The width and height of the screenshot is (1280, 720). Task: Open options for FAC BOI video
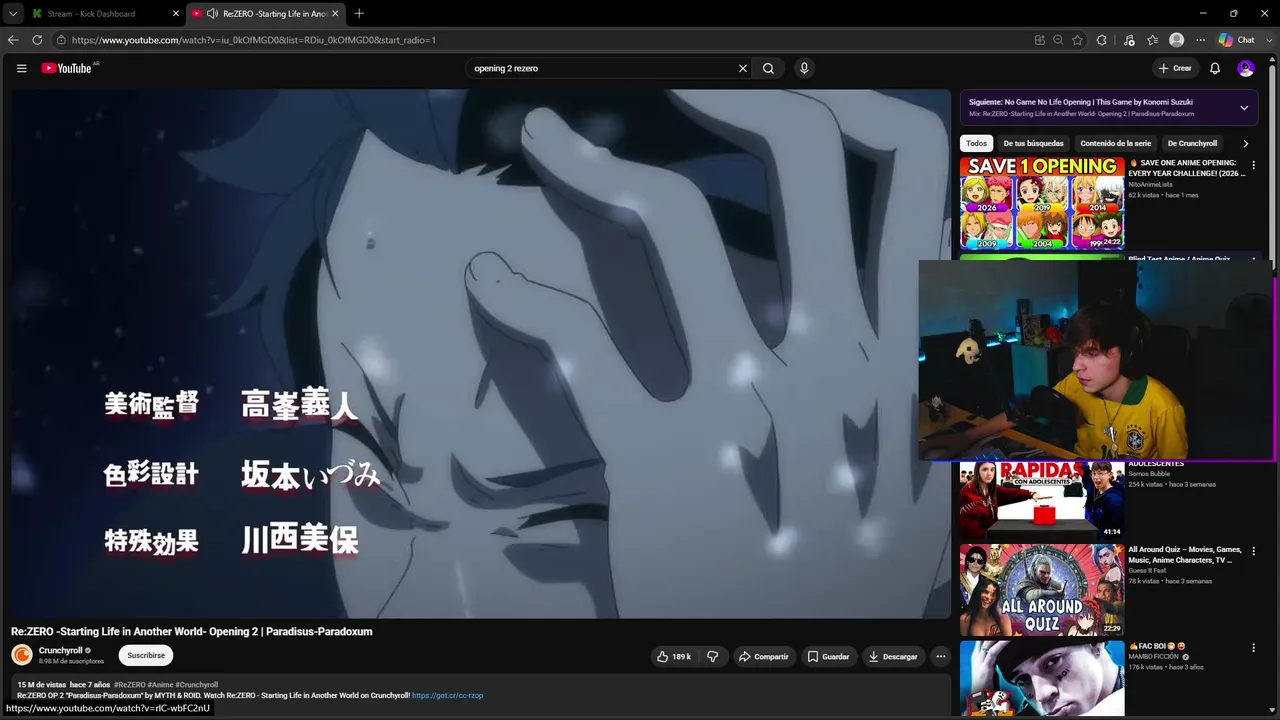pyautogui.click(x=1253, y=648)
